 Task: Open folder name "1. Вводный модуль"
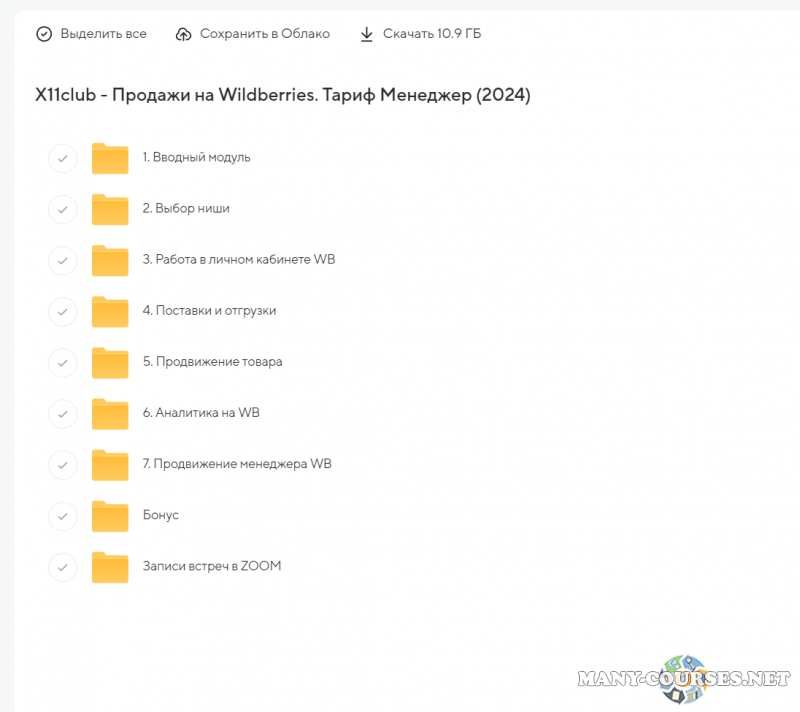[x=196, y=157]
